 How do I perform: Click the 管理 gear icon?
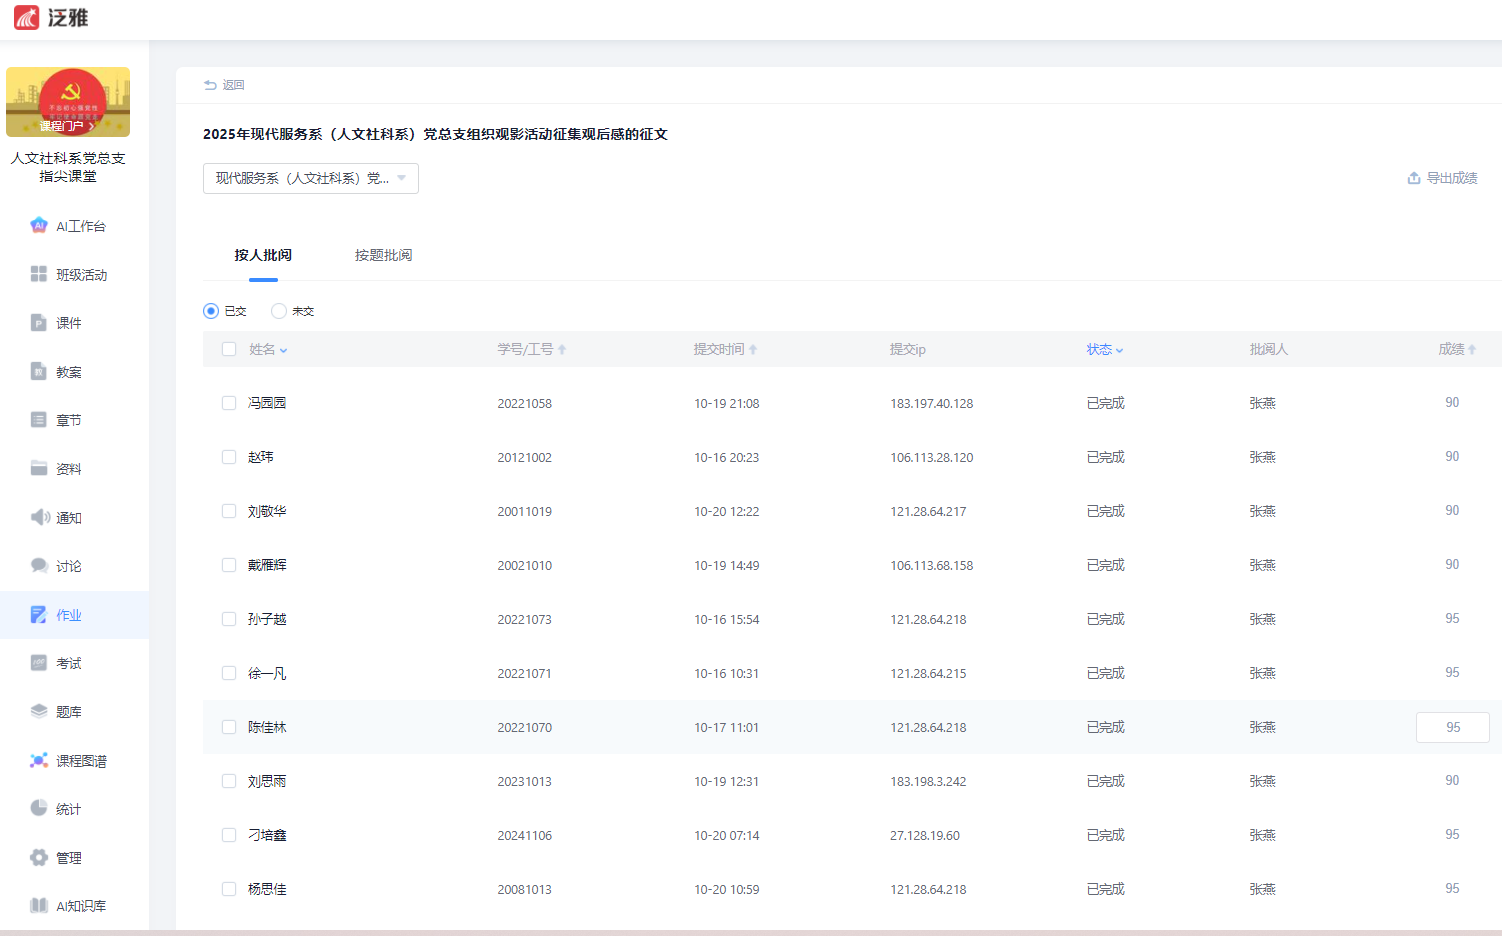(39, 857)
